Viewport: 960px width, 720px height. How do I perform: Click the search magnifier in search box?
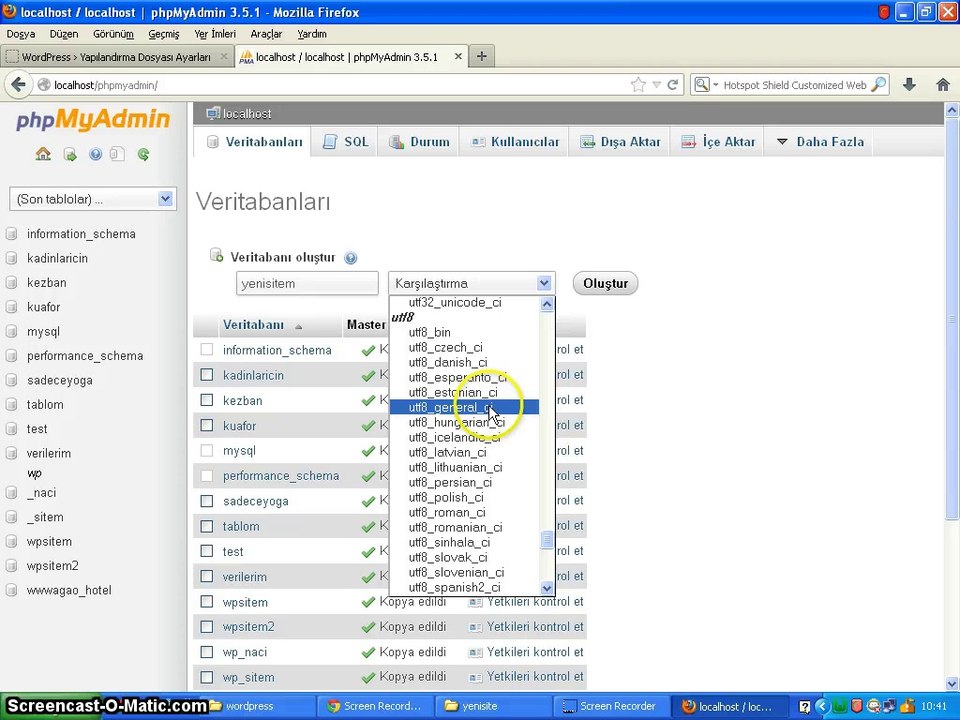point(879,84)
